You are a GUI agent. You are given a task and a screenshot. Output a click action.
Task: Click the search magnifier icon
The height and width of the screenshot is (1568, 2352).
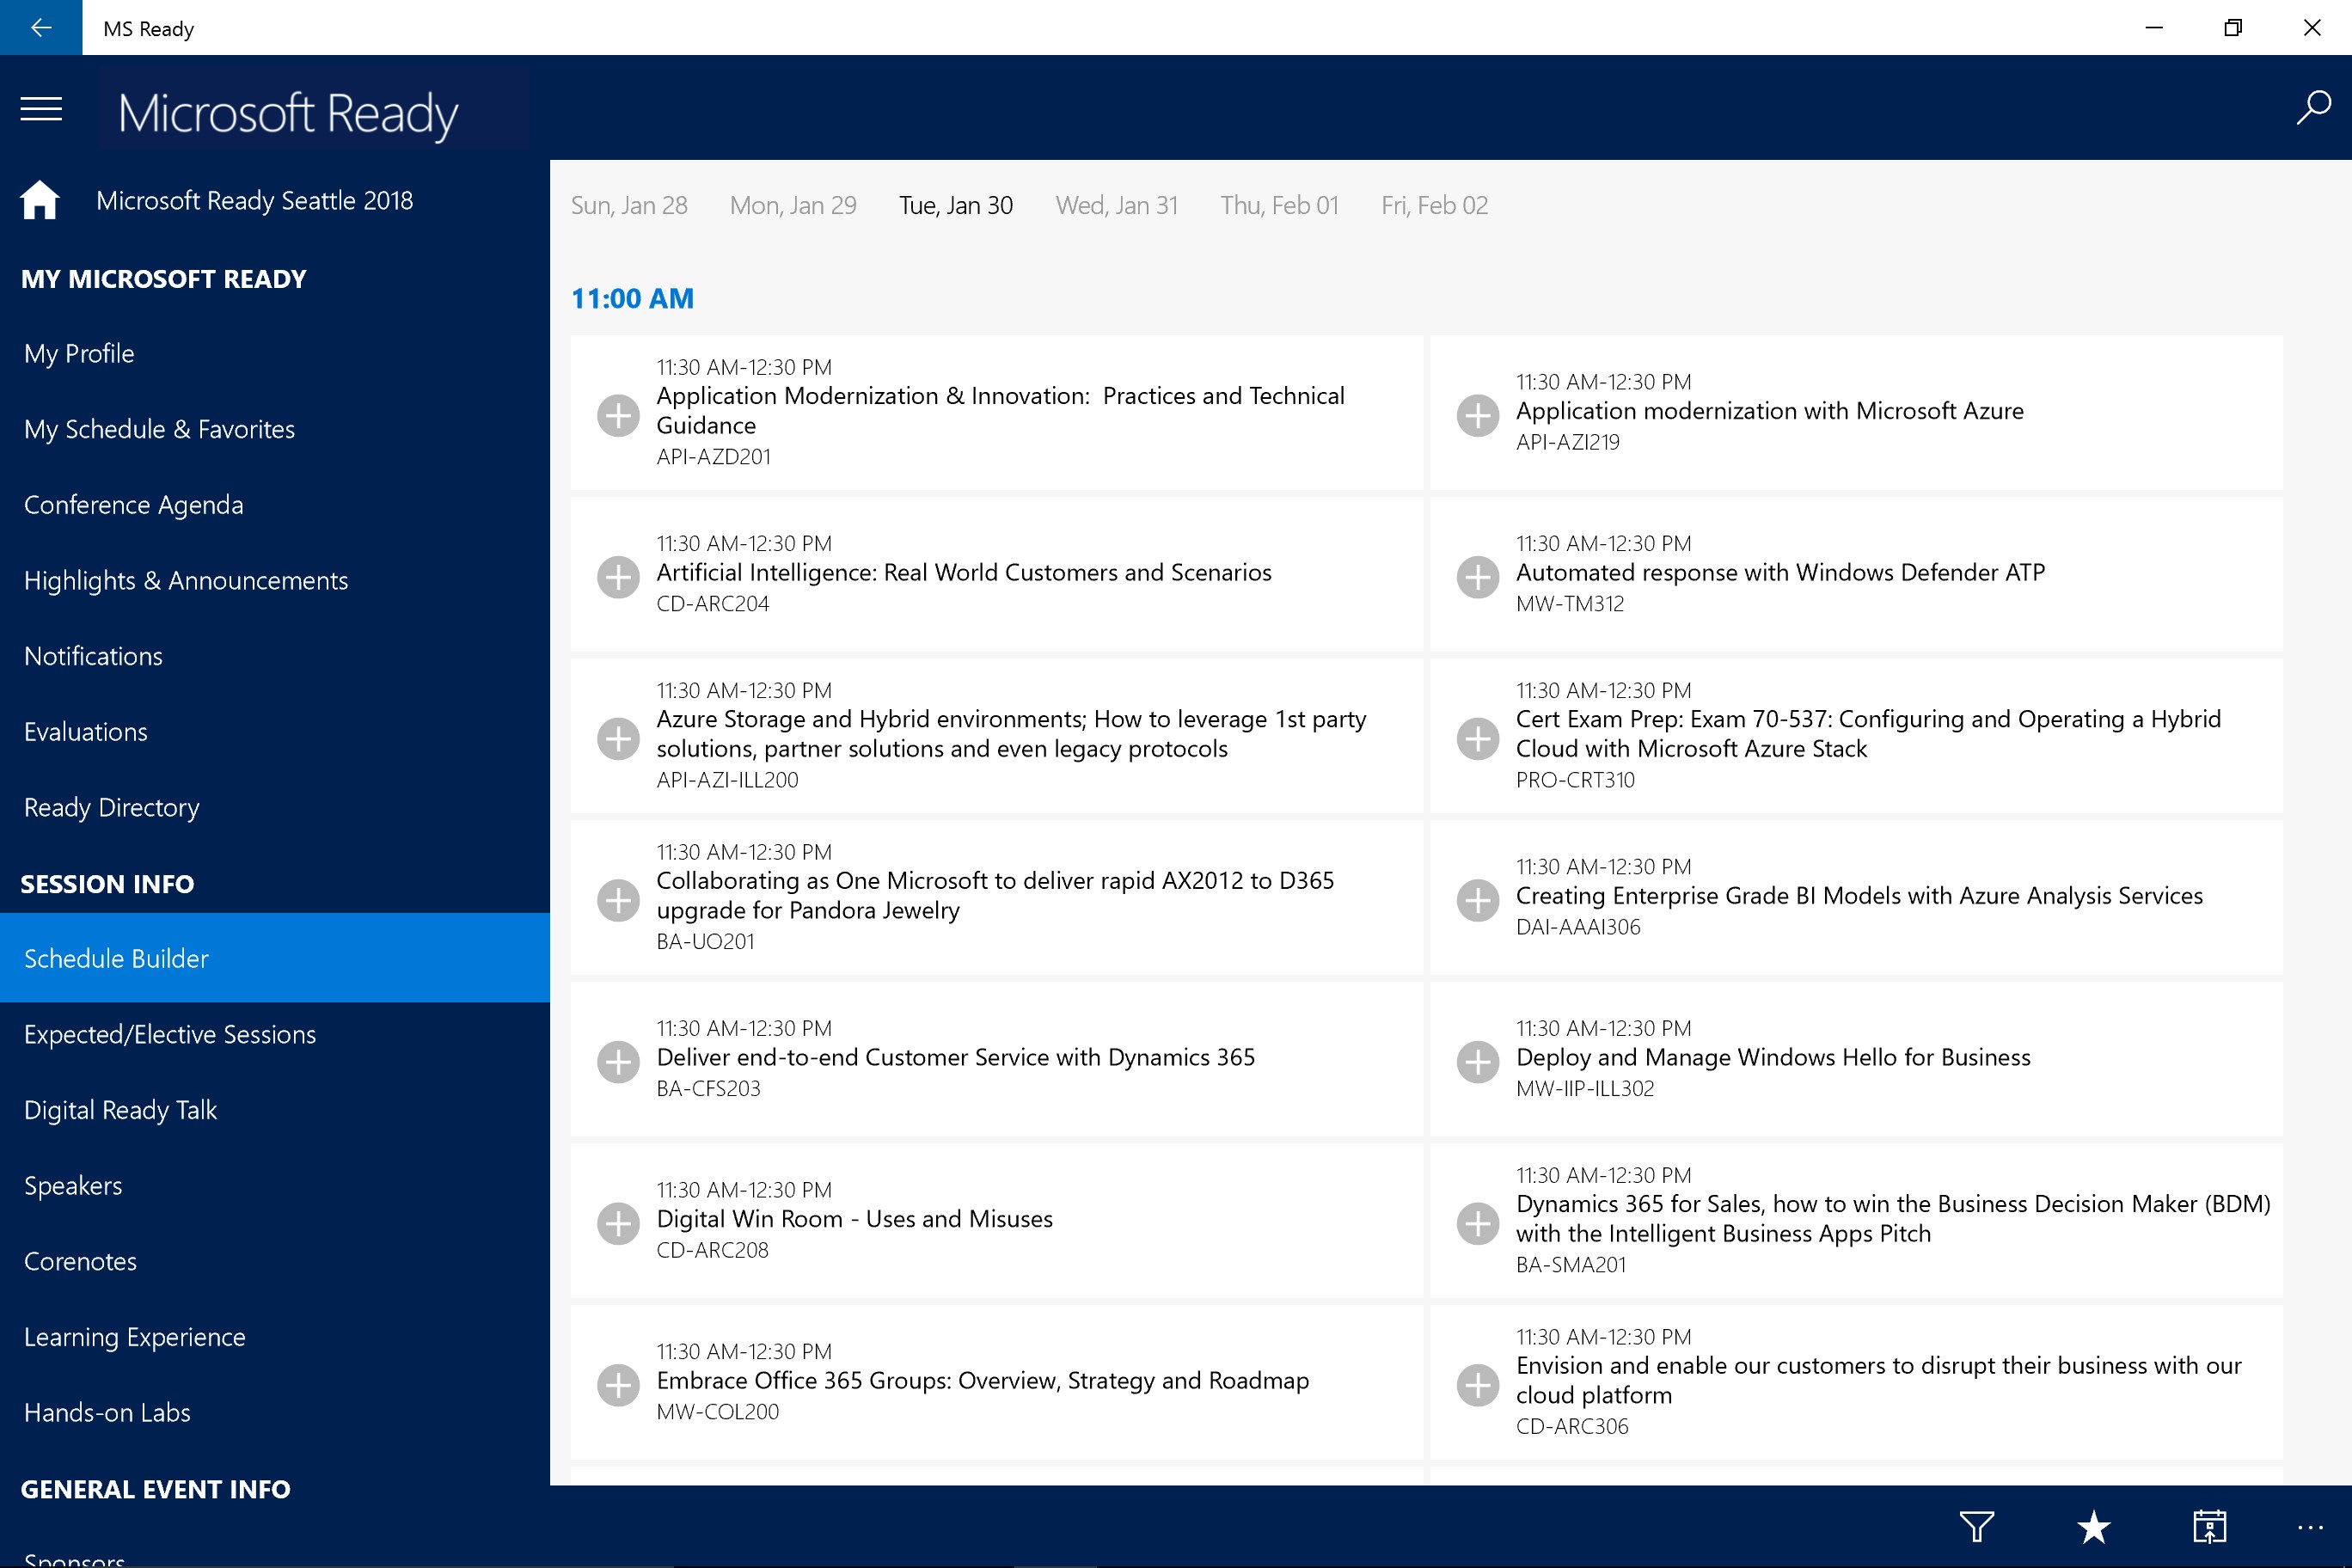point(2313,108)
